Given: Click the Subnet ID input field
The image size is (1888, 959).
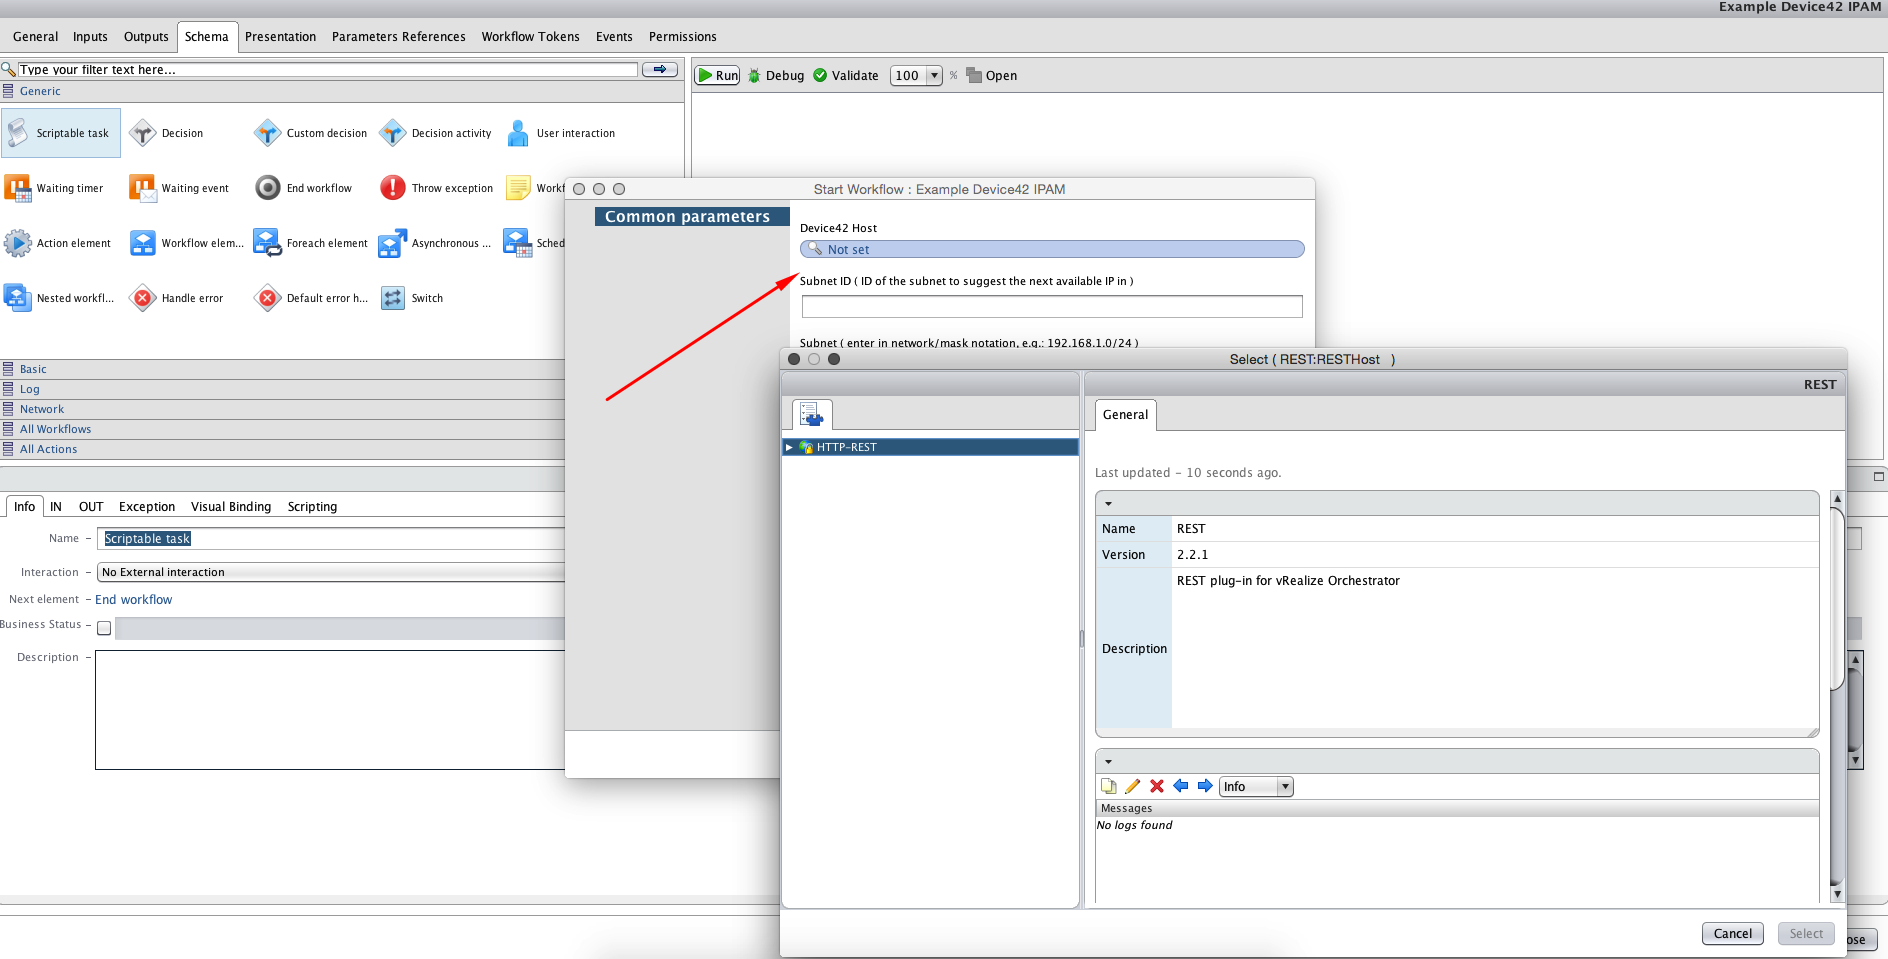Looking at the screenshot, I should tap(1052, 306).
